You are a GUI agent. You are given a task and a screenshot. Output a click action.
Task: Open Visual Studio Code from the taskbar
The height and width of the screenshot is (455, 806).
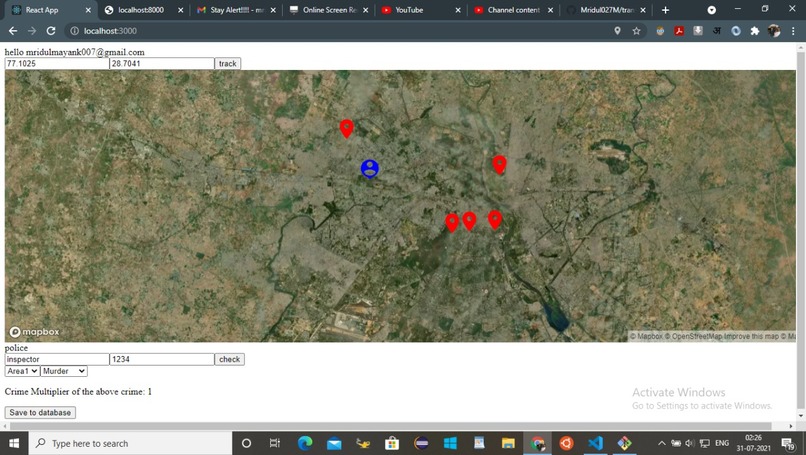[595, 443]
